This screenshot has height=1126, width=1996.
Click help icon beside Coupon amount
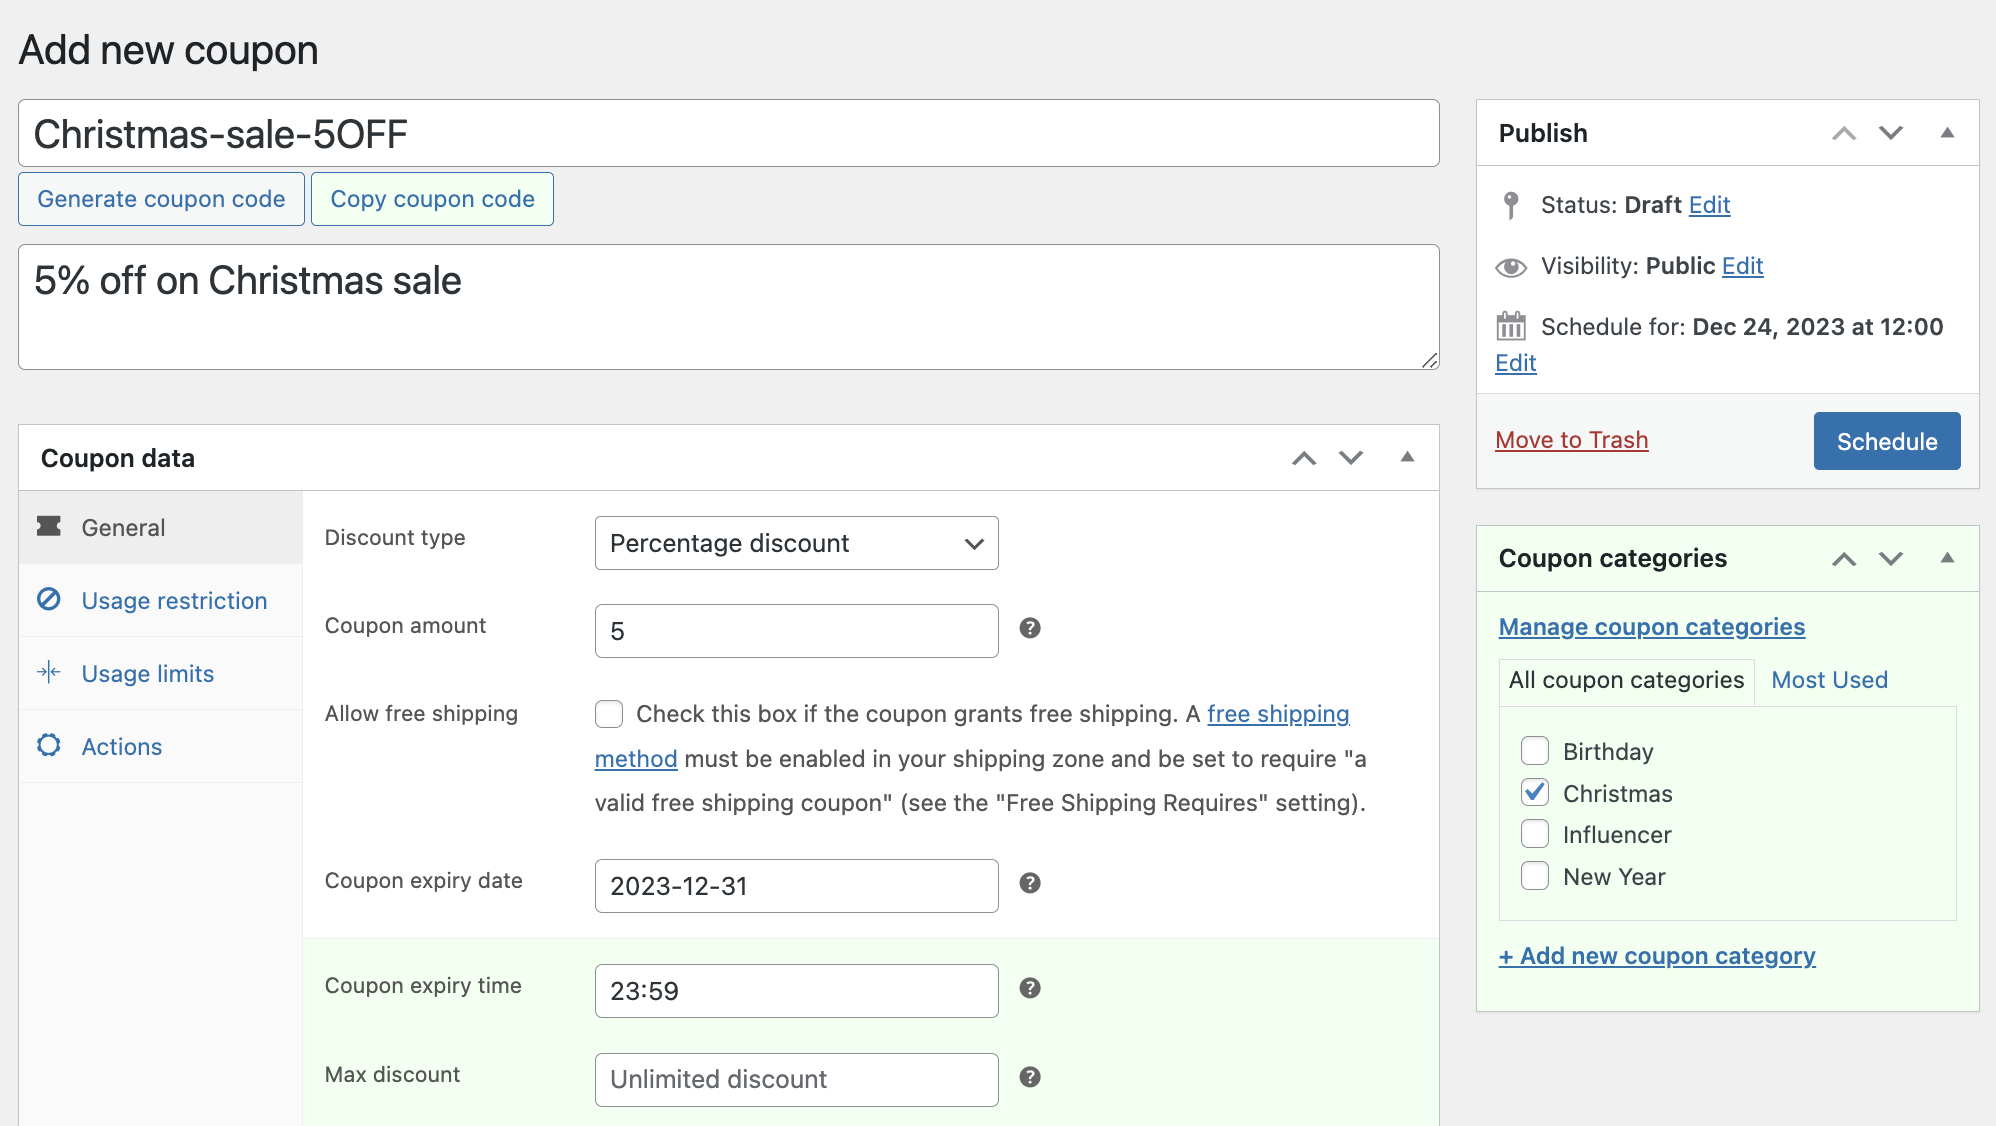click(x=1031, y=629)
